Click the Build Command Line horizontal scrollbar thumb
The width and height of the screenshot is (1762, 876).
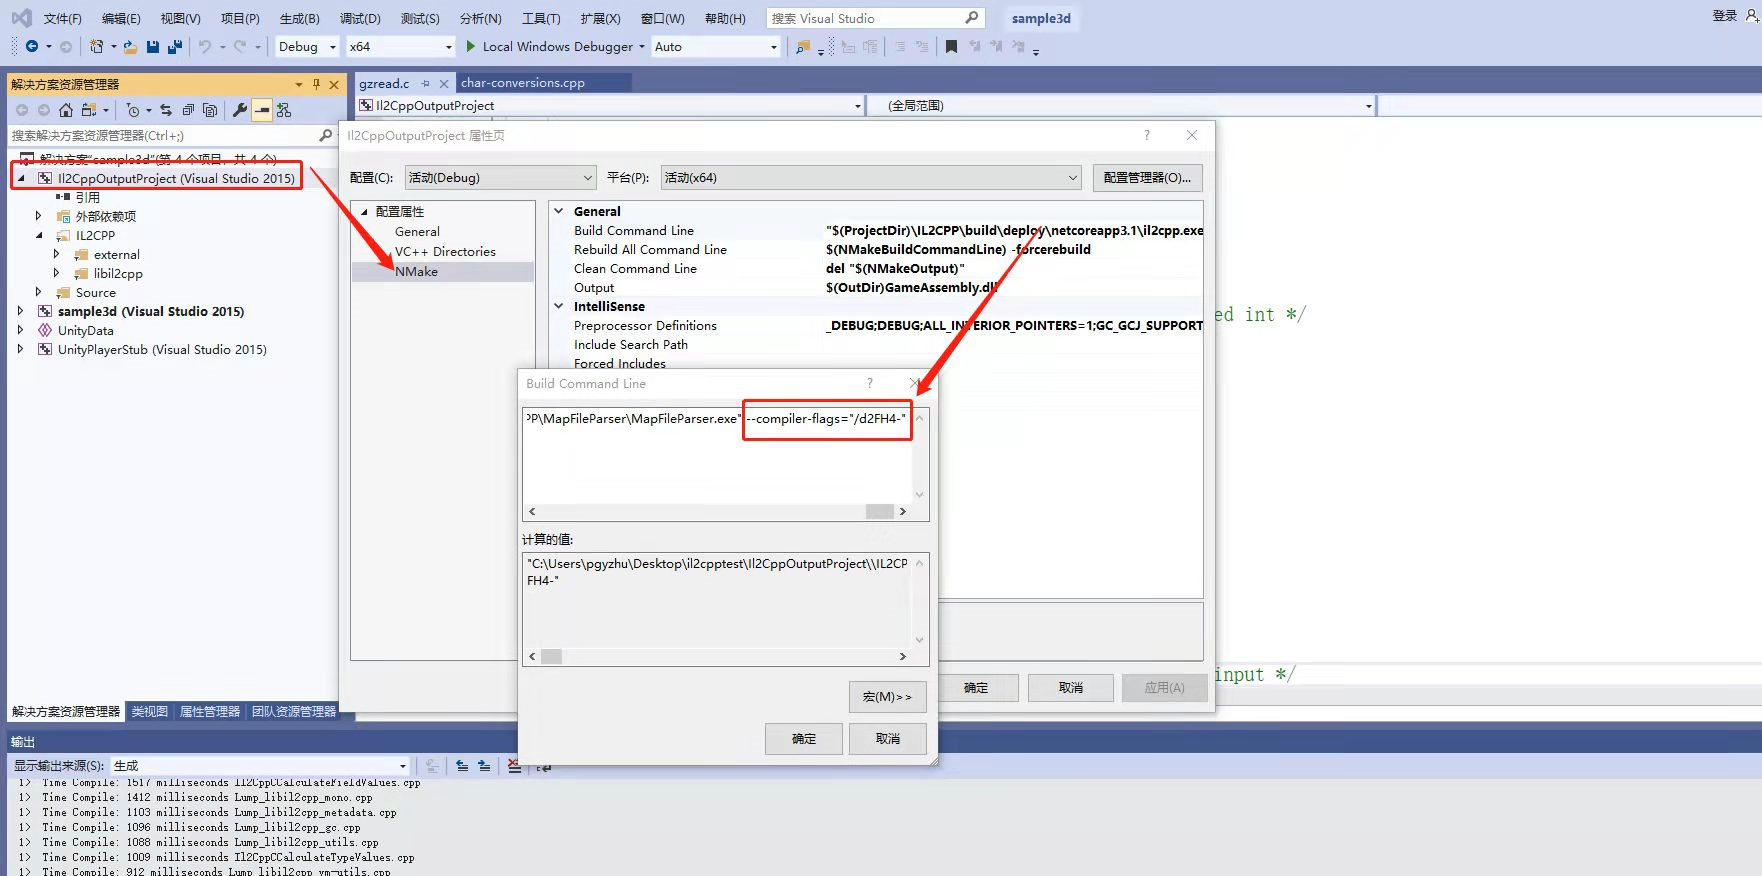880,512
